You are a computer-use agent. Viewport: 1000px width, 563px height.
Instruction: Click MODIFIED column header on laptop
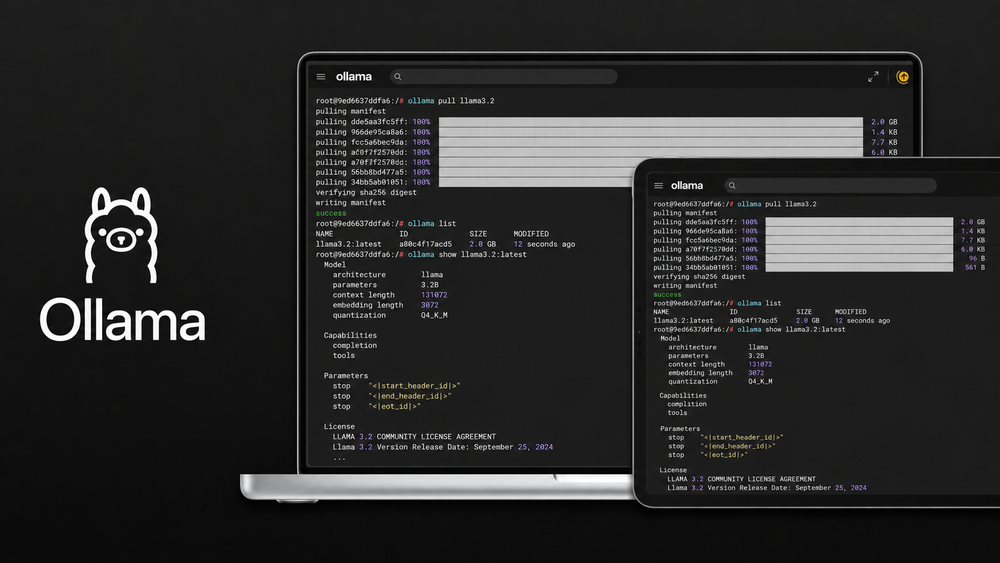(x=531, y=234)
